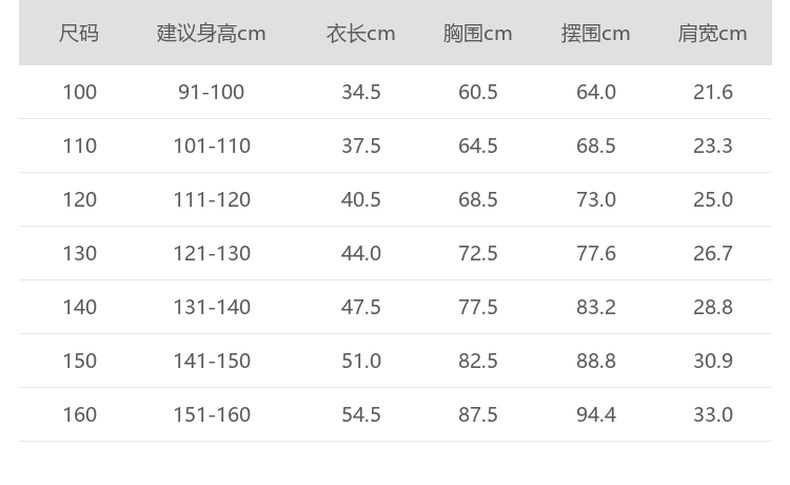Screen dimensions: 790x485
Task: Select the 34.5 garment length cell
Action: [361, 92]
